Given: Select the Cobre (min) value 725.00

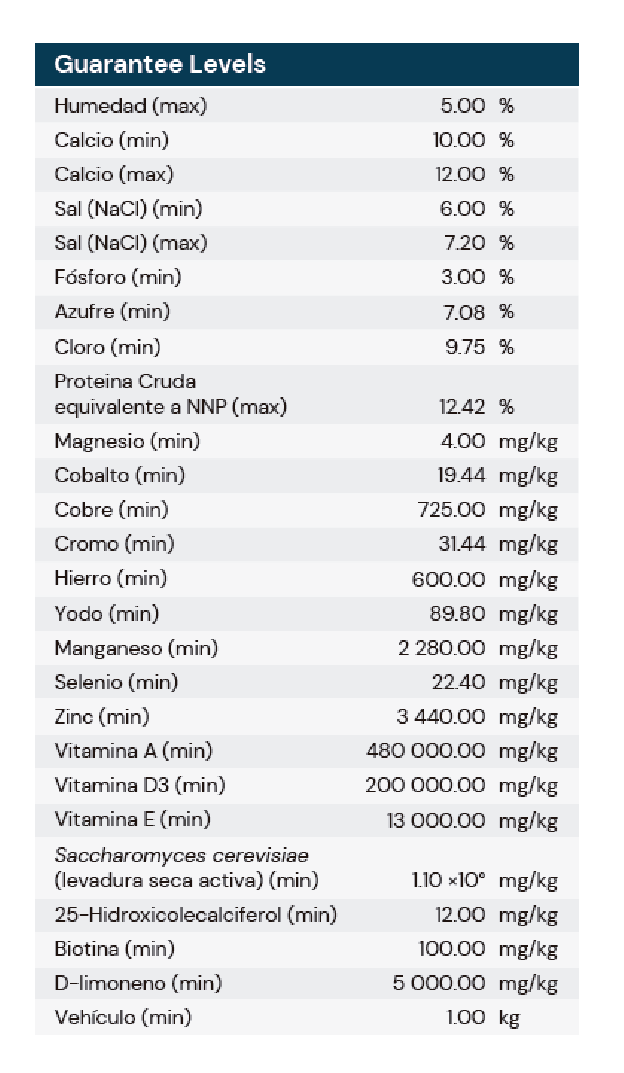Looking at the screenshot, I should [x=451, y=510].
